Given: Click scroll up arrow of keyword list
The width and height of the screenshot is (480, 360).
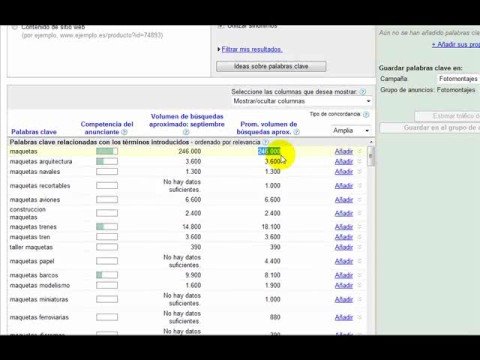Looking at the screenshot, I should [371, 142].
